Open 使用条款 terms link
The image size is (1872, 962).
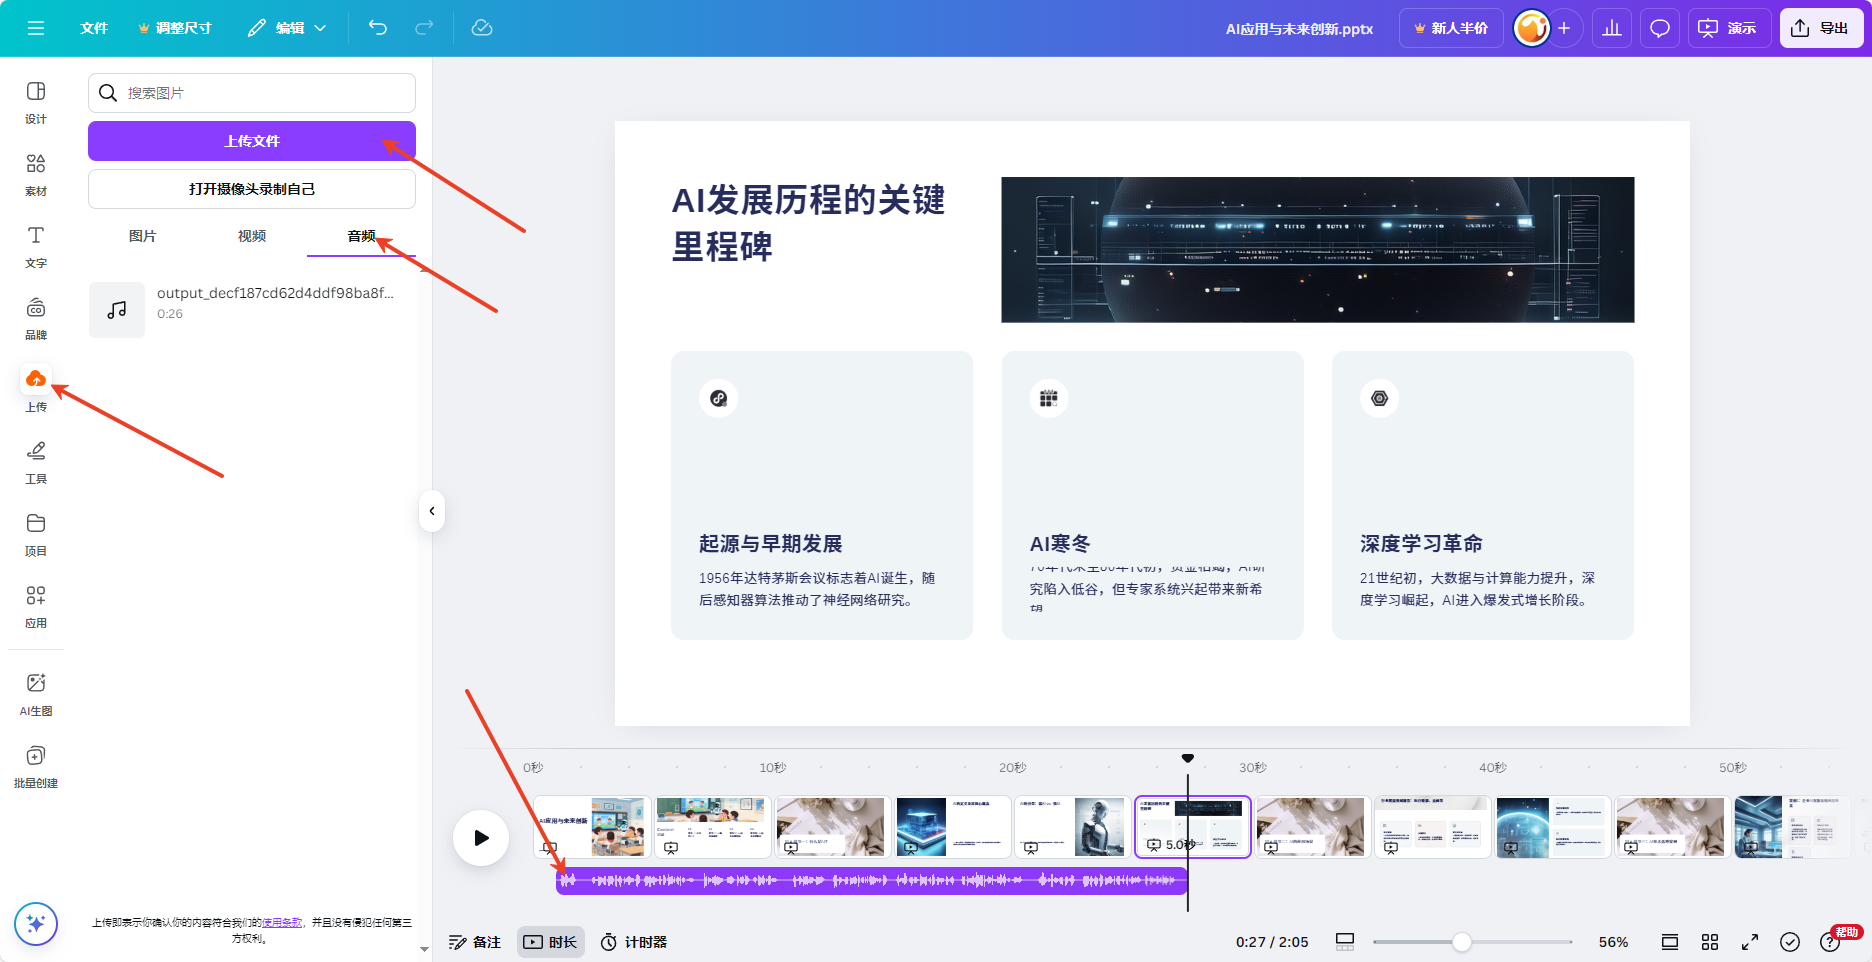[x=281, y=923]
